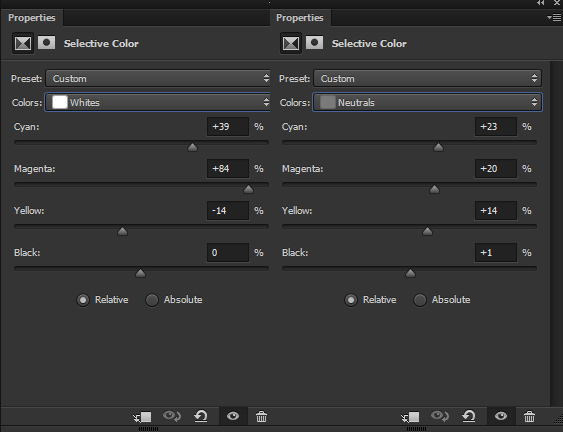Delete the Whites adjustment layer via its trash icon
563x432 pixels.
(x=261, y=417)
